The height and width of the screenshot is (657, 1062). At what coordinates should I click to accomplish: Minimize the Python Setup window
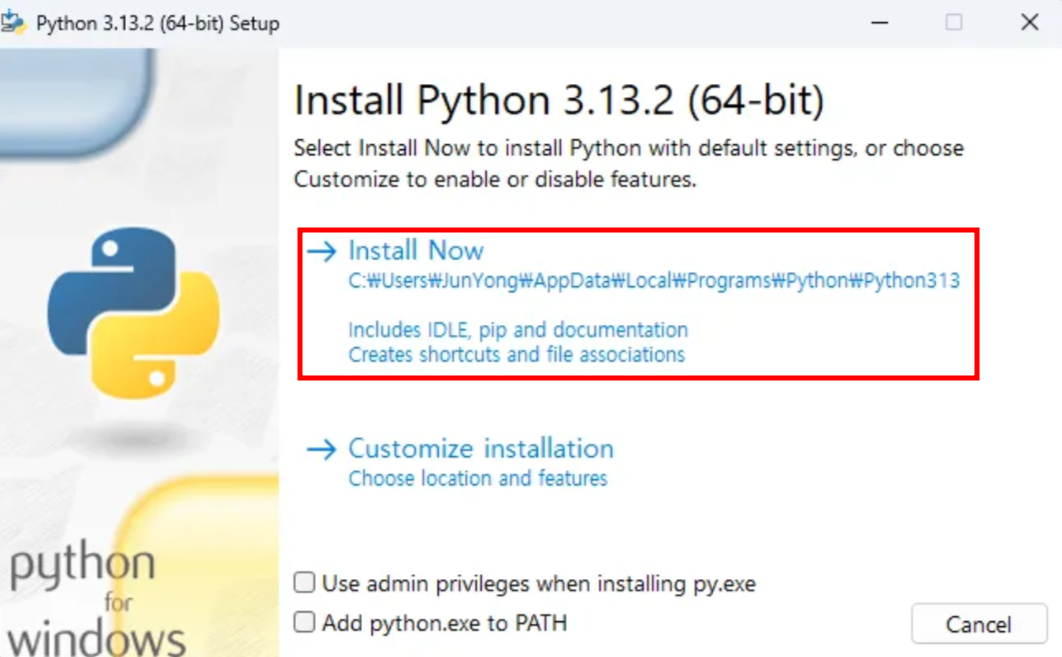pos(879,22)
